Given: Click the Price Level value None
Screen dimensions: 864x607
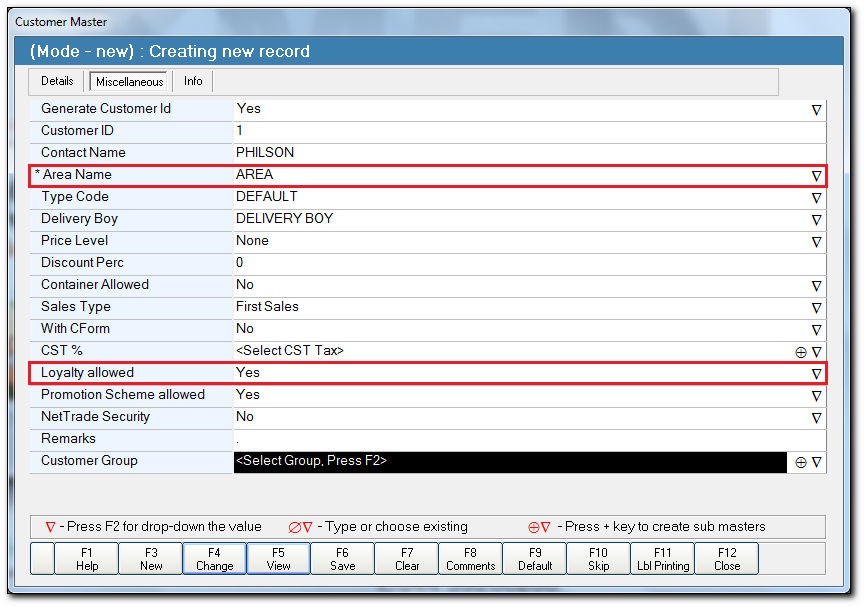Looking at the screenshot, I should (252, 241).
